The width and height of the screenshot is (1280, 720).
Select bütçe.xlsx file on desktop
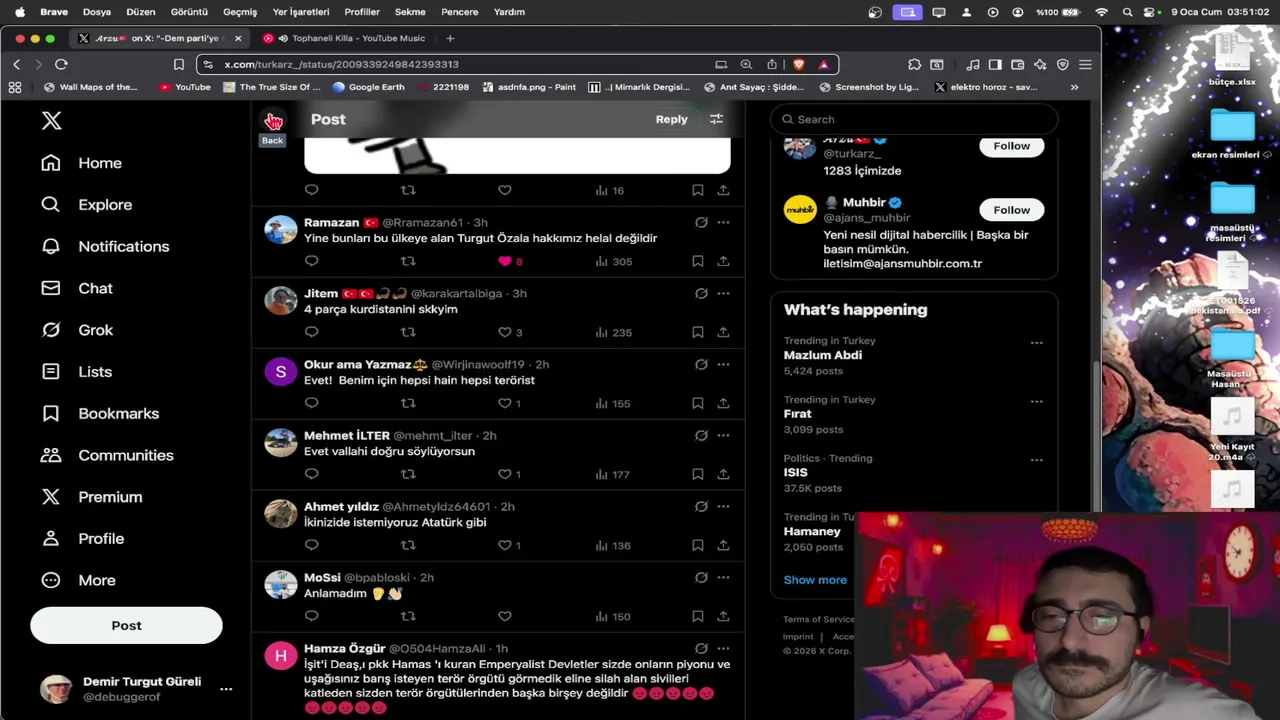tap(1232, 60)
